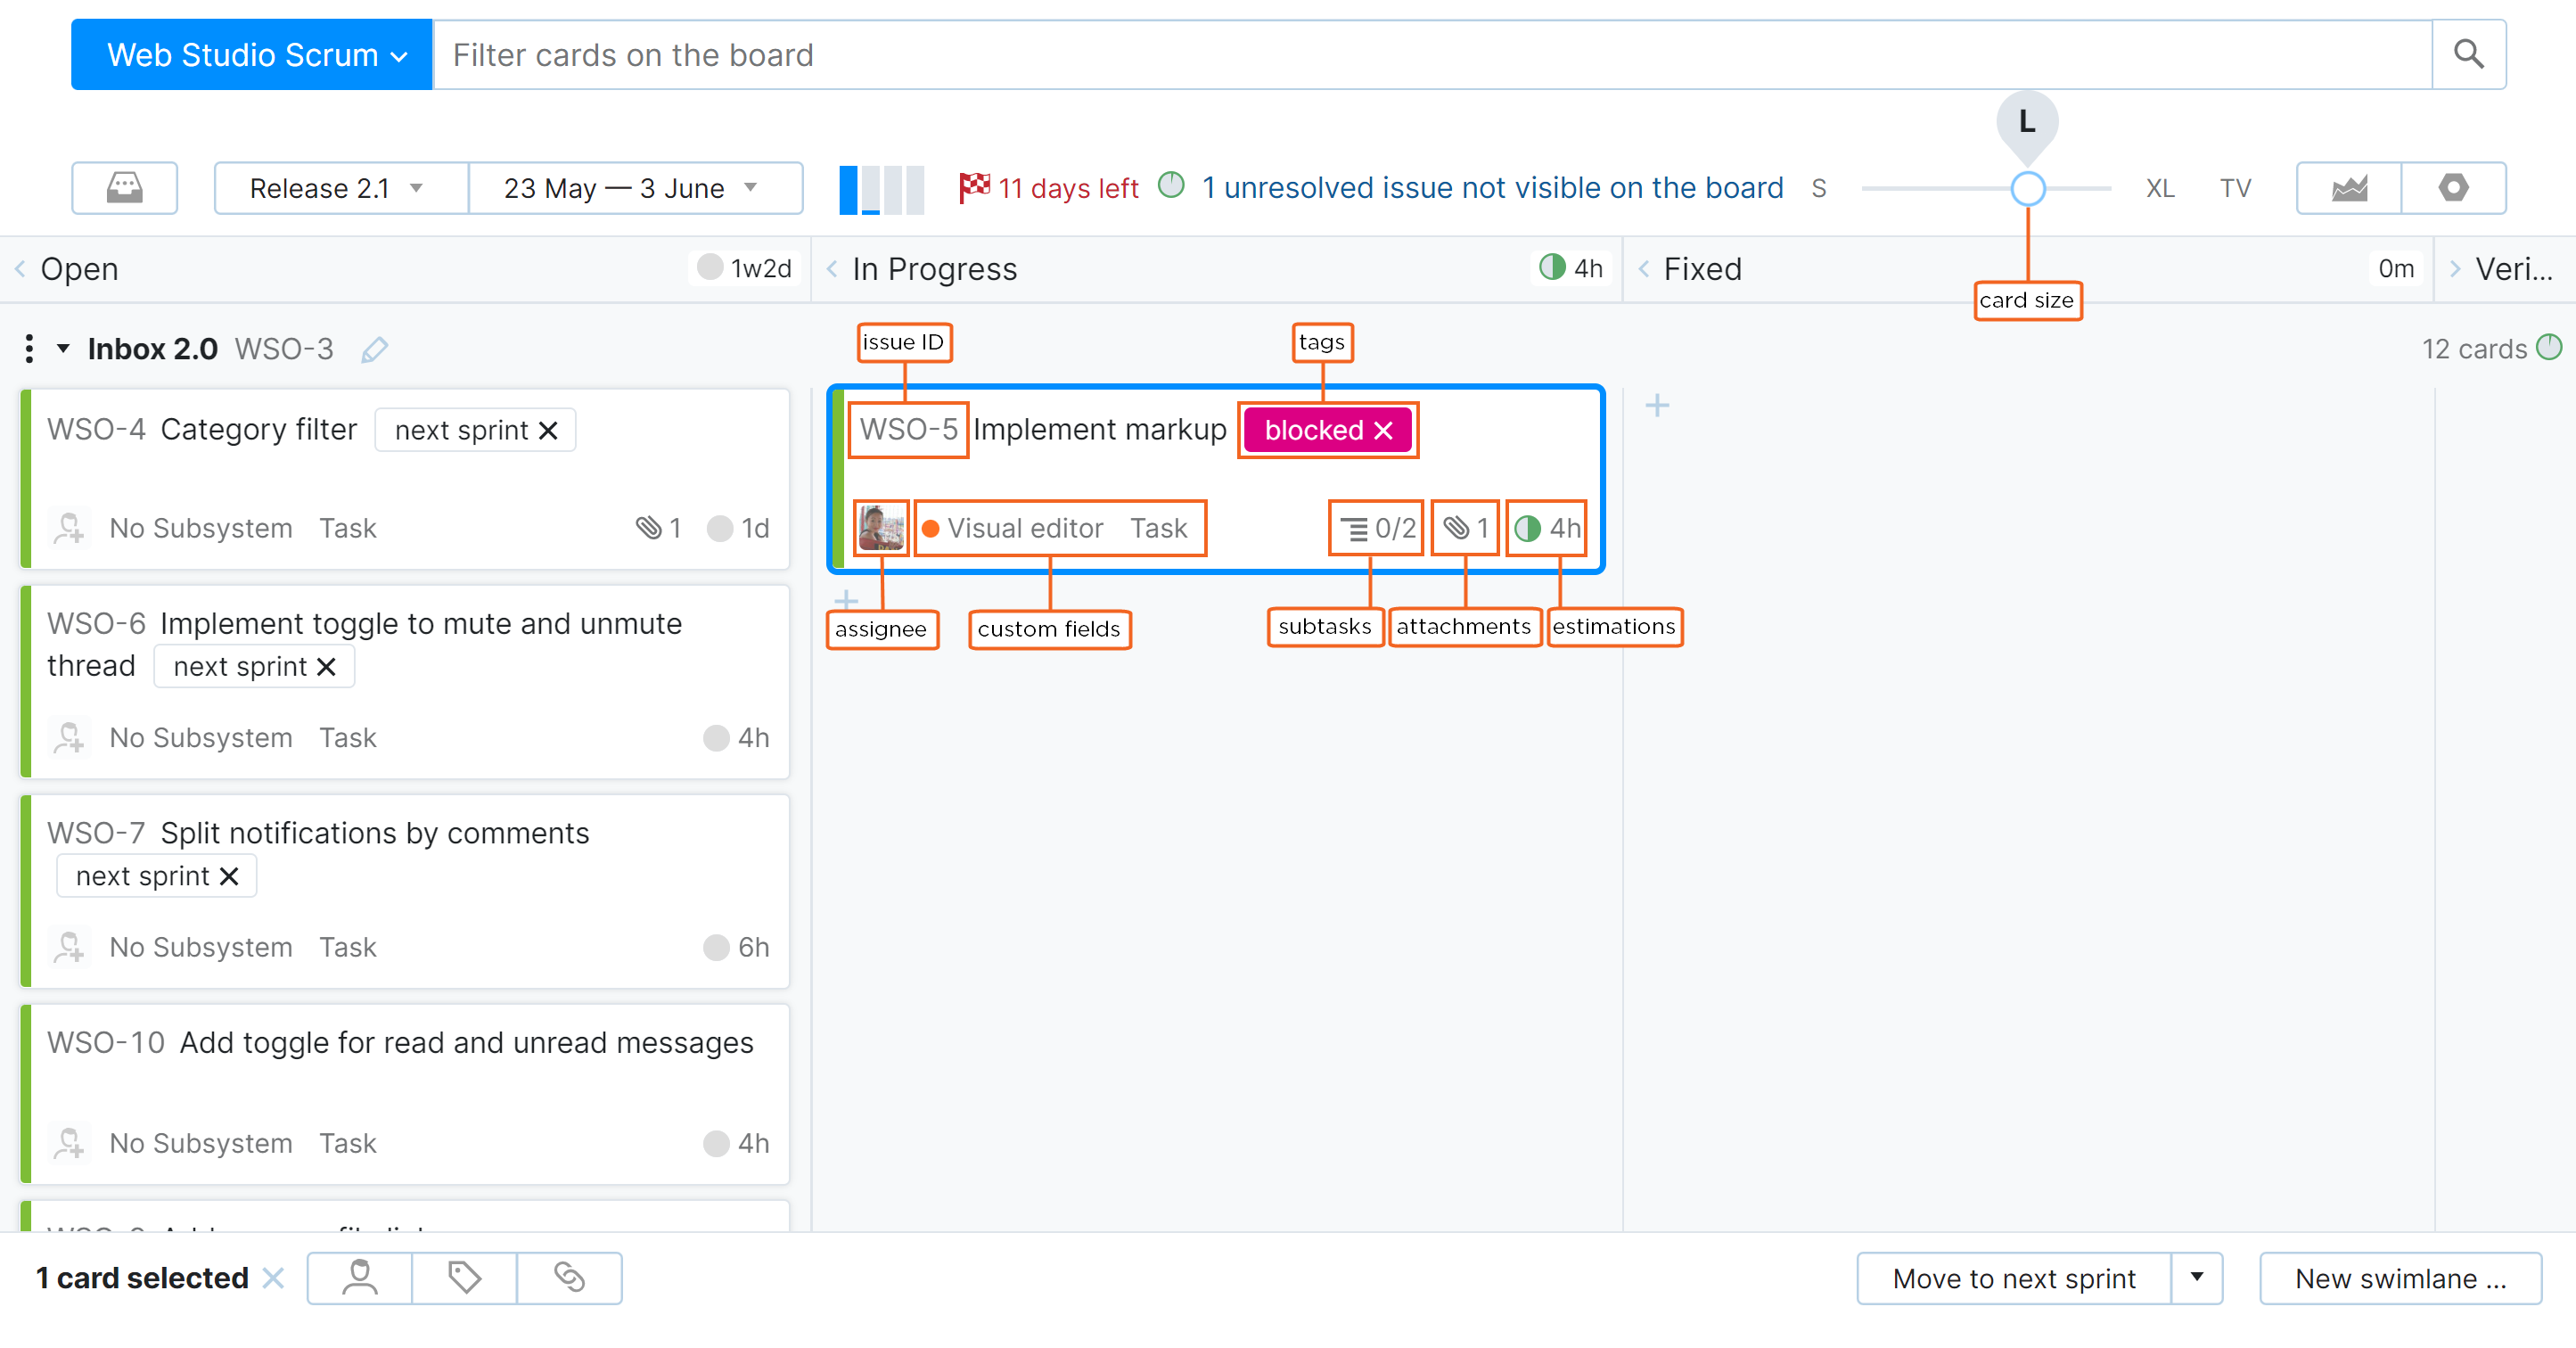Remove next sprint tag from WSO-4

tap(548, 430)
